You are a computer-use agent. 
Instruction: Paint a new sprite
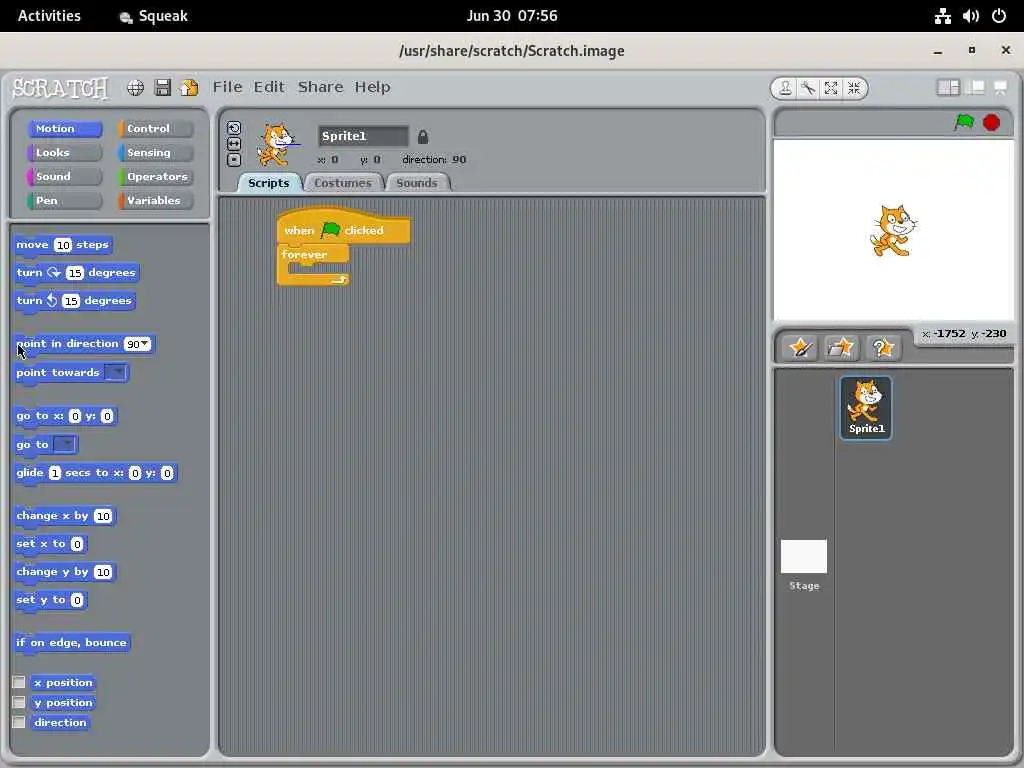(x=800, y=347)
